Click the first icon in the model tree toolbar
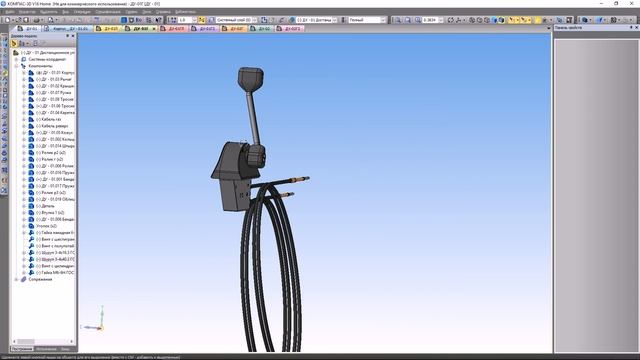Viewport: 640px width, 360px height. coord(14,43)
